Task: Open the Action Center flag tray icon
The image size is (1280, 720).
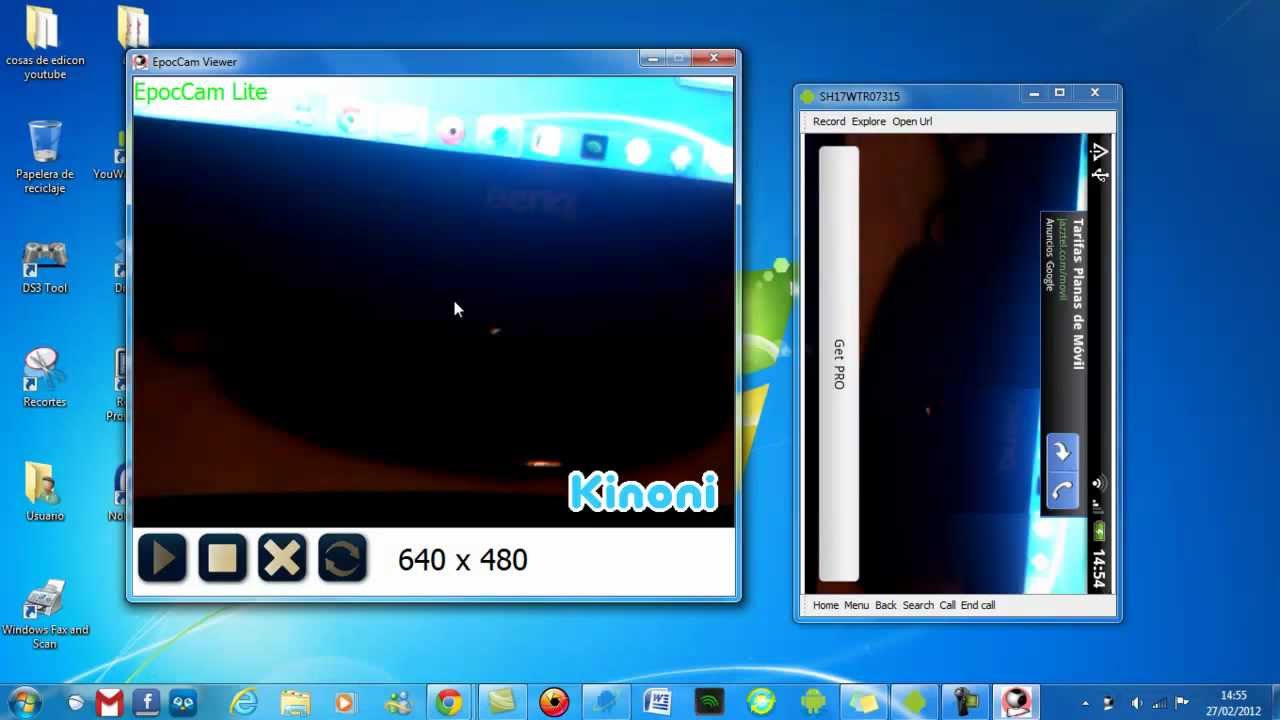Action: (x=1182, y=703)
